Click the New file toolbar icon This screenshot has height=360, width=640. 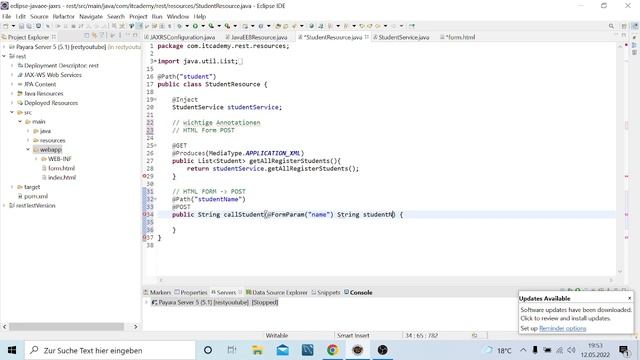(x=6, y=26)
